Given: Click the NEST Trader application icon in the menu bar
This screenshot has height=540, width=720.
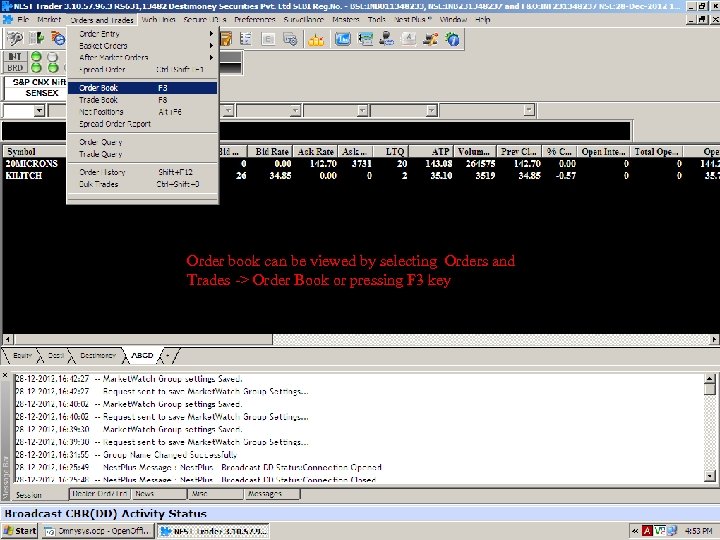Looking at the screenshot, I should pyautogui.click(x=7, y=19).
